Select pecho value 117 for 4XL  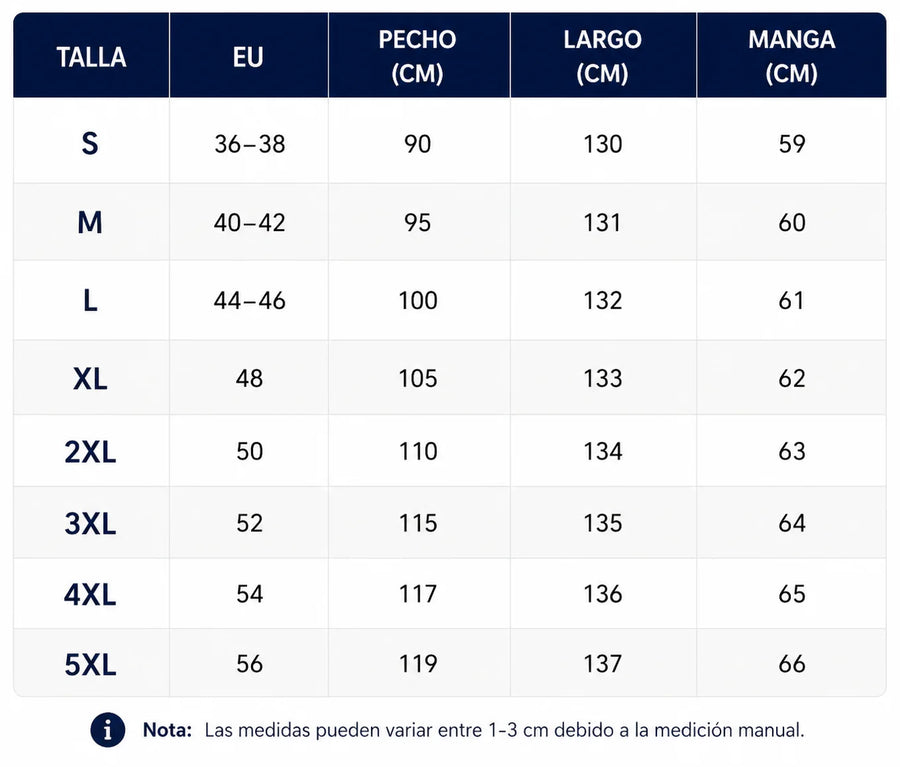click(x=418, y=594)
